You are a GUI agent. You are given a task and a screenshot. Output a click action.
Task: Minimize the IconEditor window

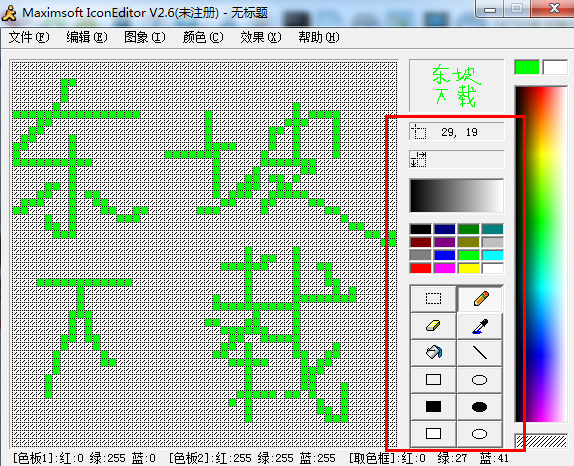490,9
